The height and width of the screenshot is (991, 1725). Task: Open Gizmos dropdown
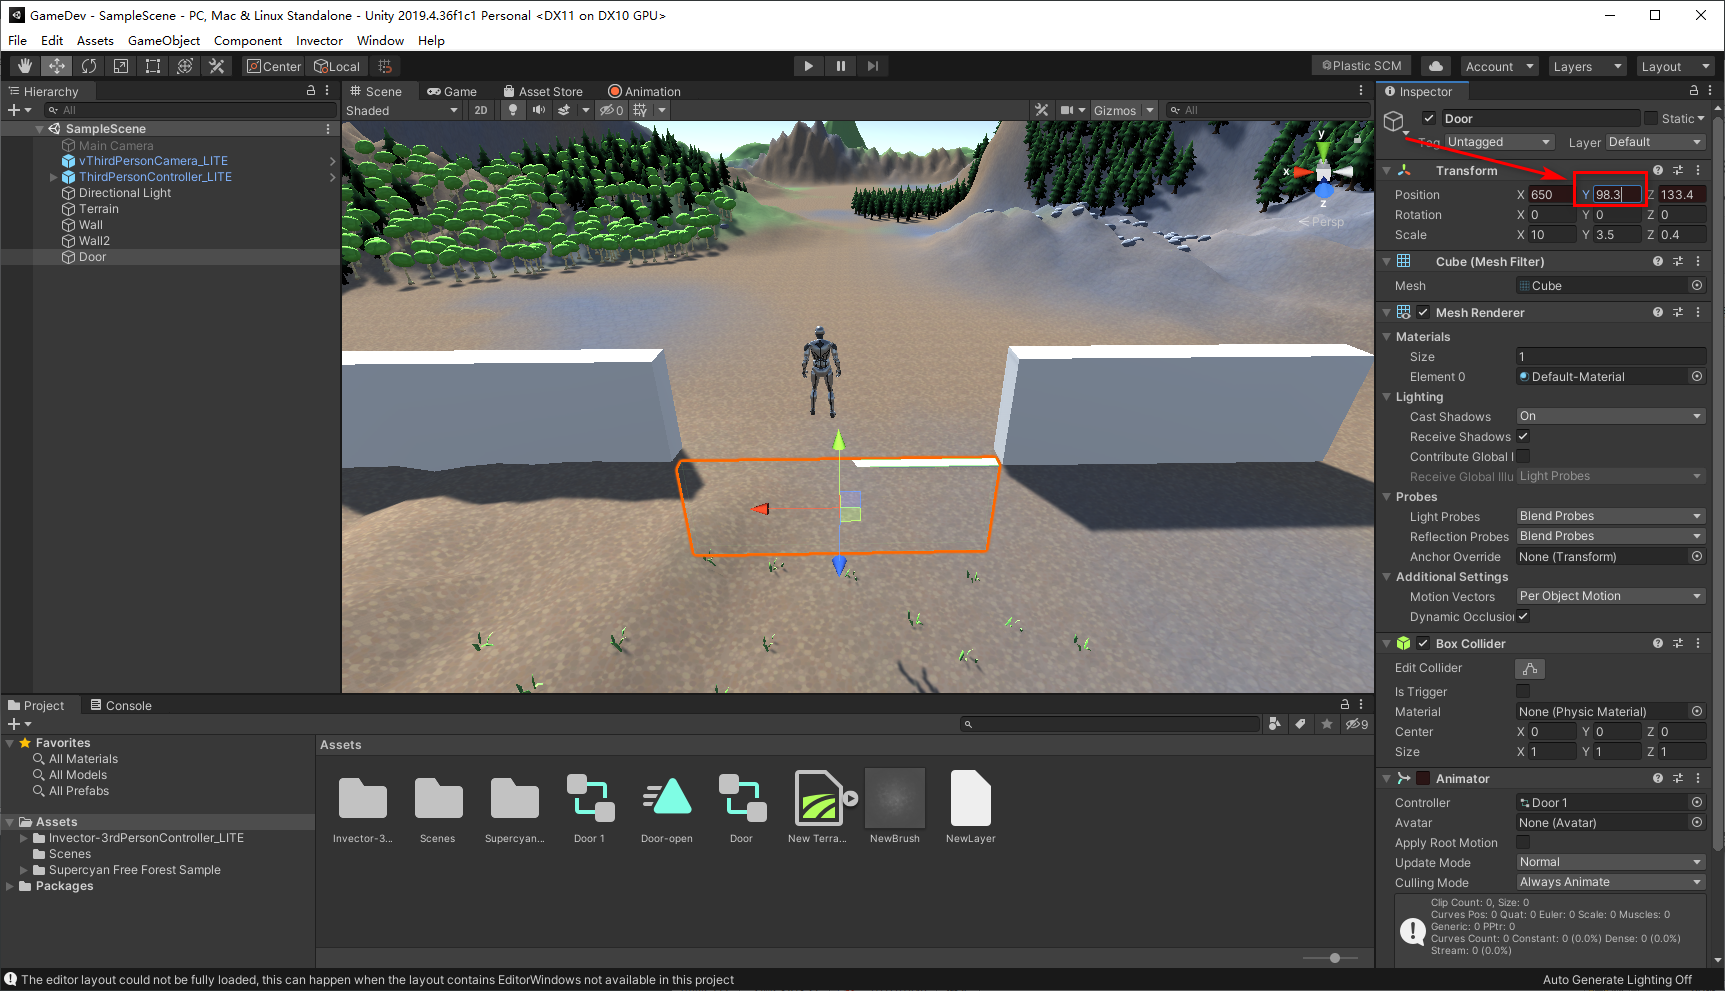click(1123, 110)
